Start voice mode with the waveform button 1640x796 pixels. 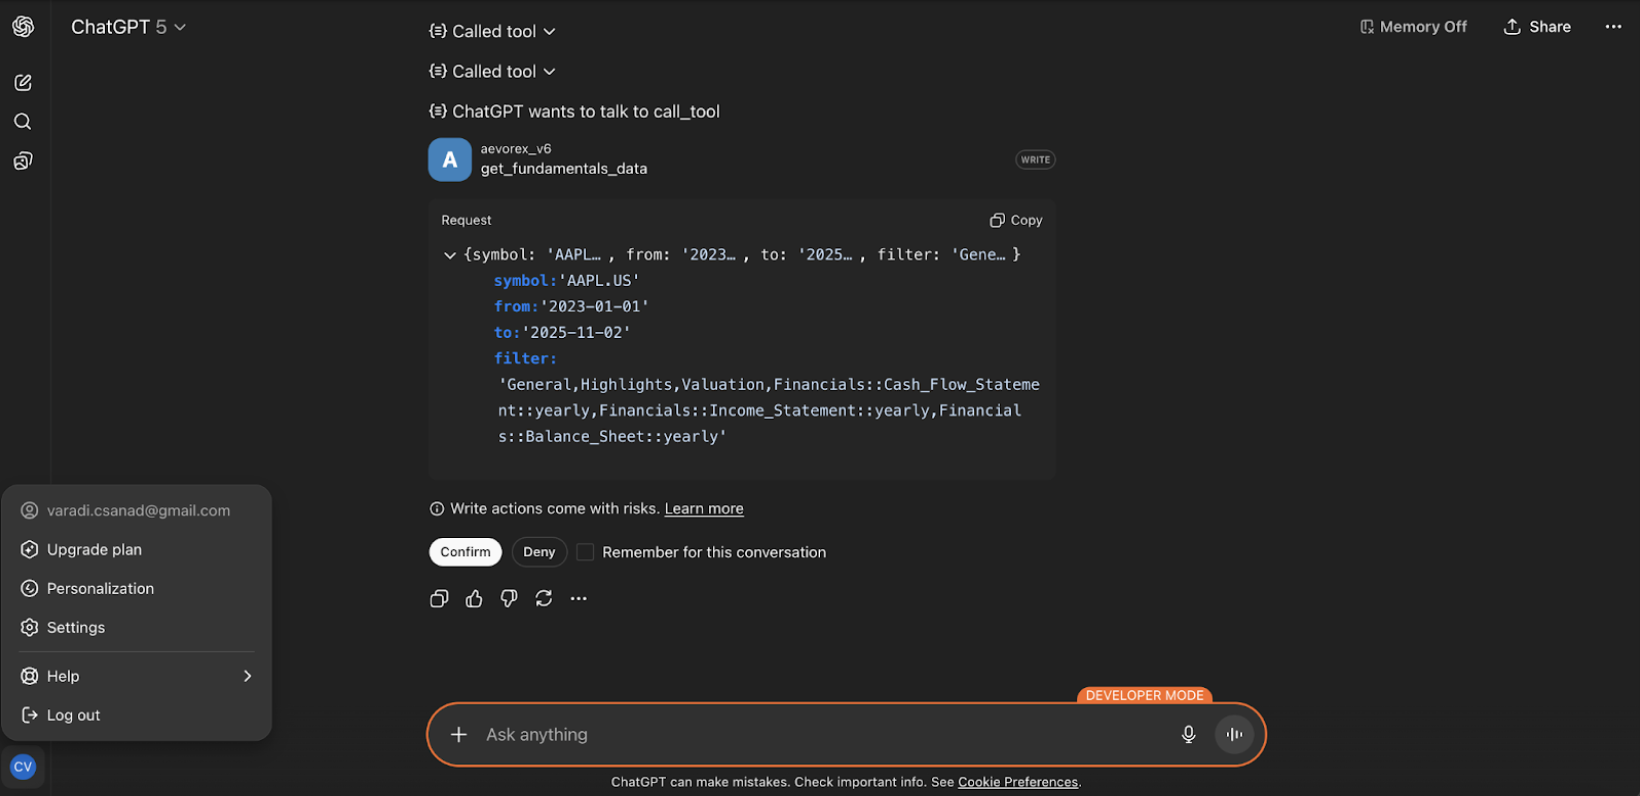coord(1235,735)
